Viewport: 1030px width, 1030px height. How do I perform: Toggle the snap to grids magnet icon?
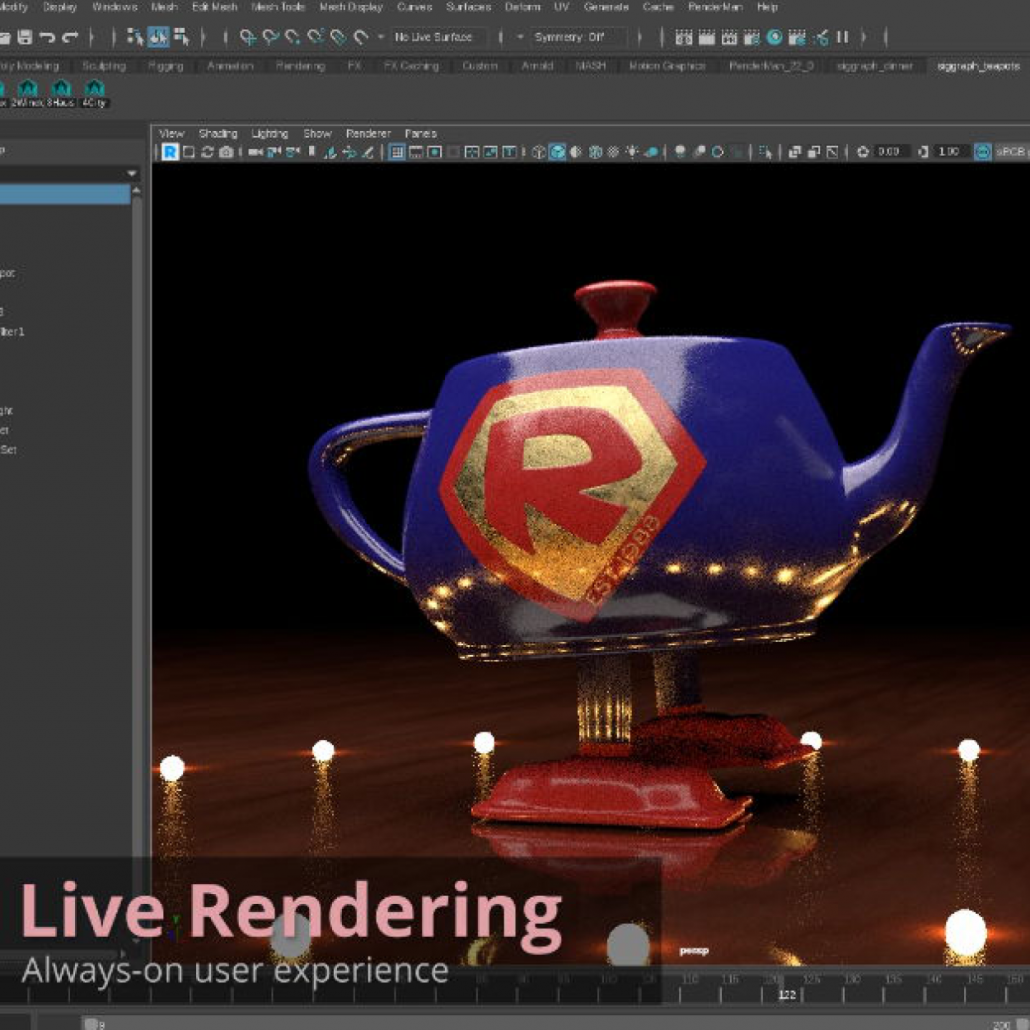point(248,37)
